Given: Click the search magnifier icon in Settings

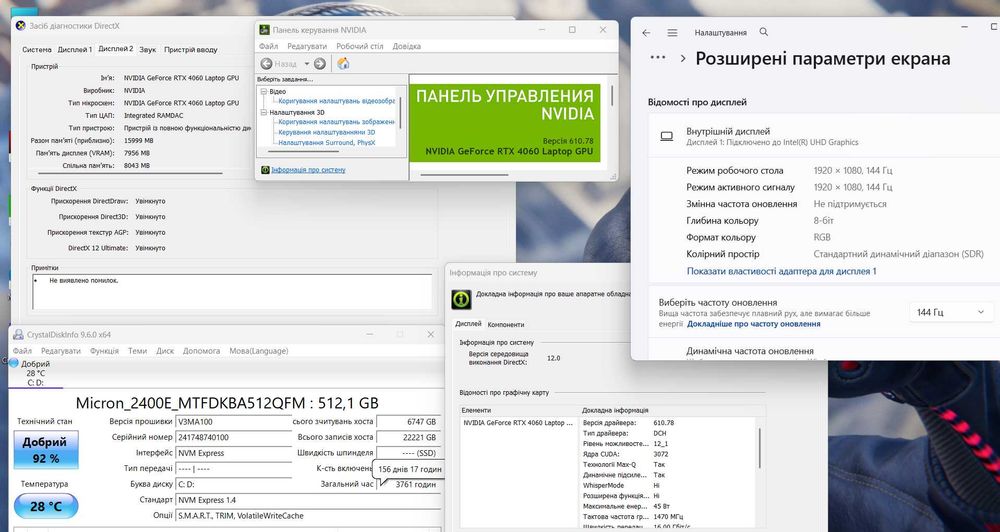Looking at the screenshot, I should [x=764, y=32].
